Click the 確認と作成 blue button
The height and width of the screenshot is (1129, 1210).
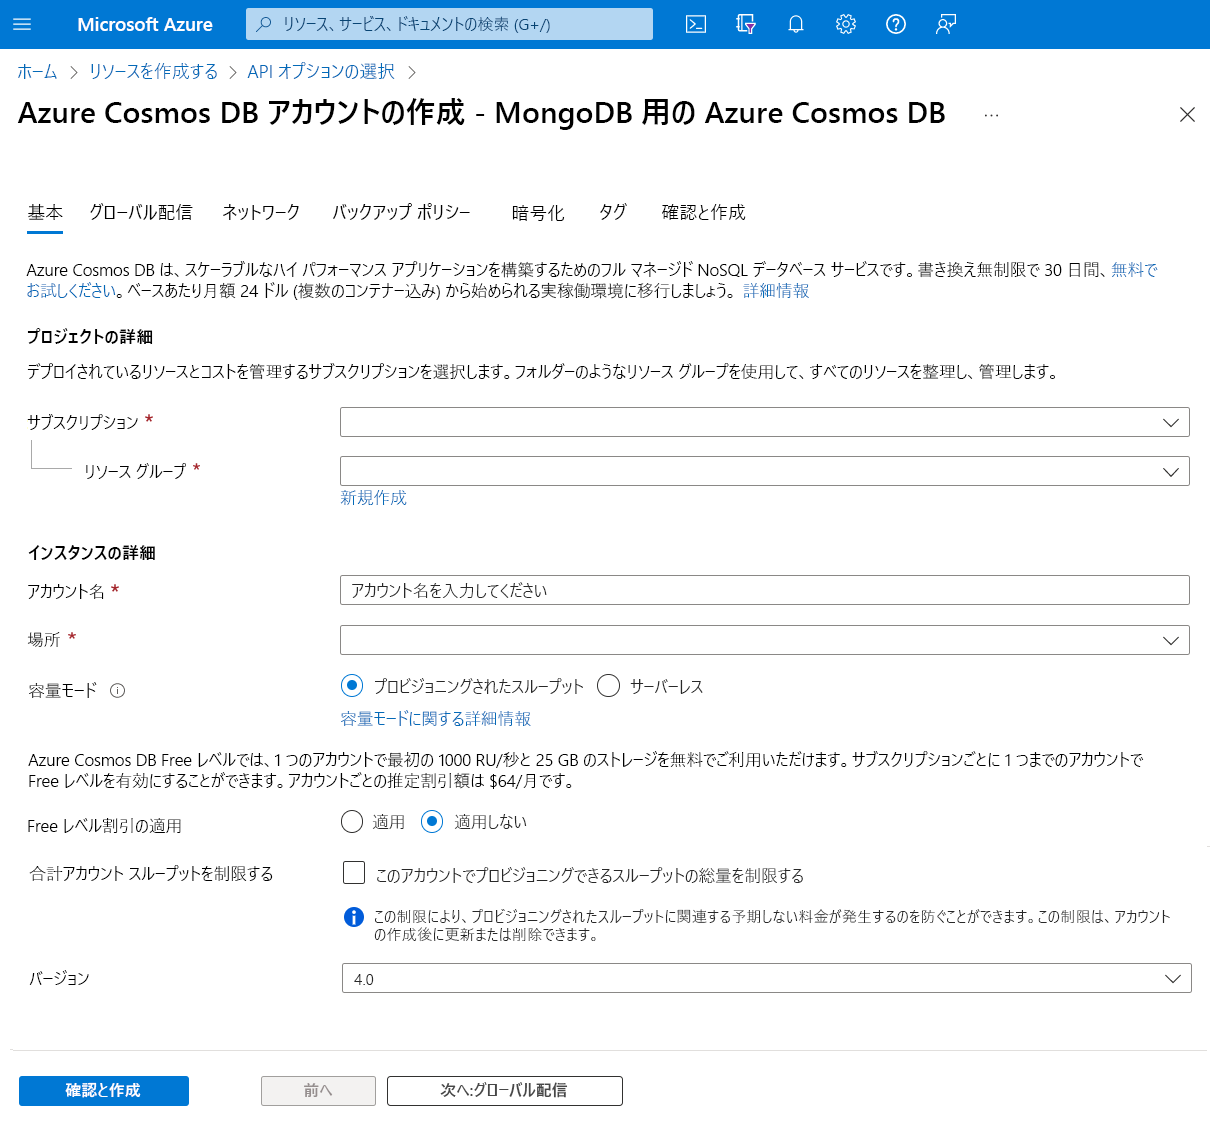(104, 1091)
